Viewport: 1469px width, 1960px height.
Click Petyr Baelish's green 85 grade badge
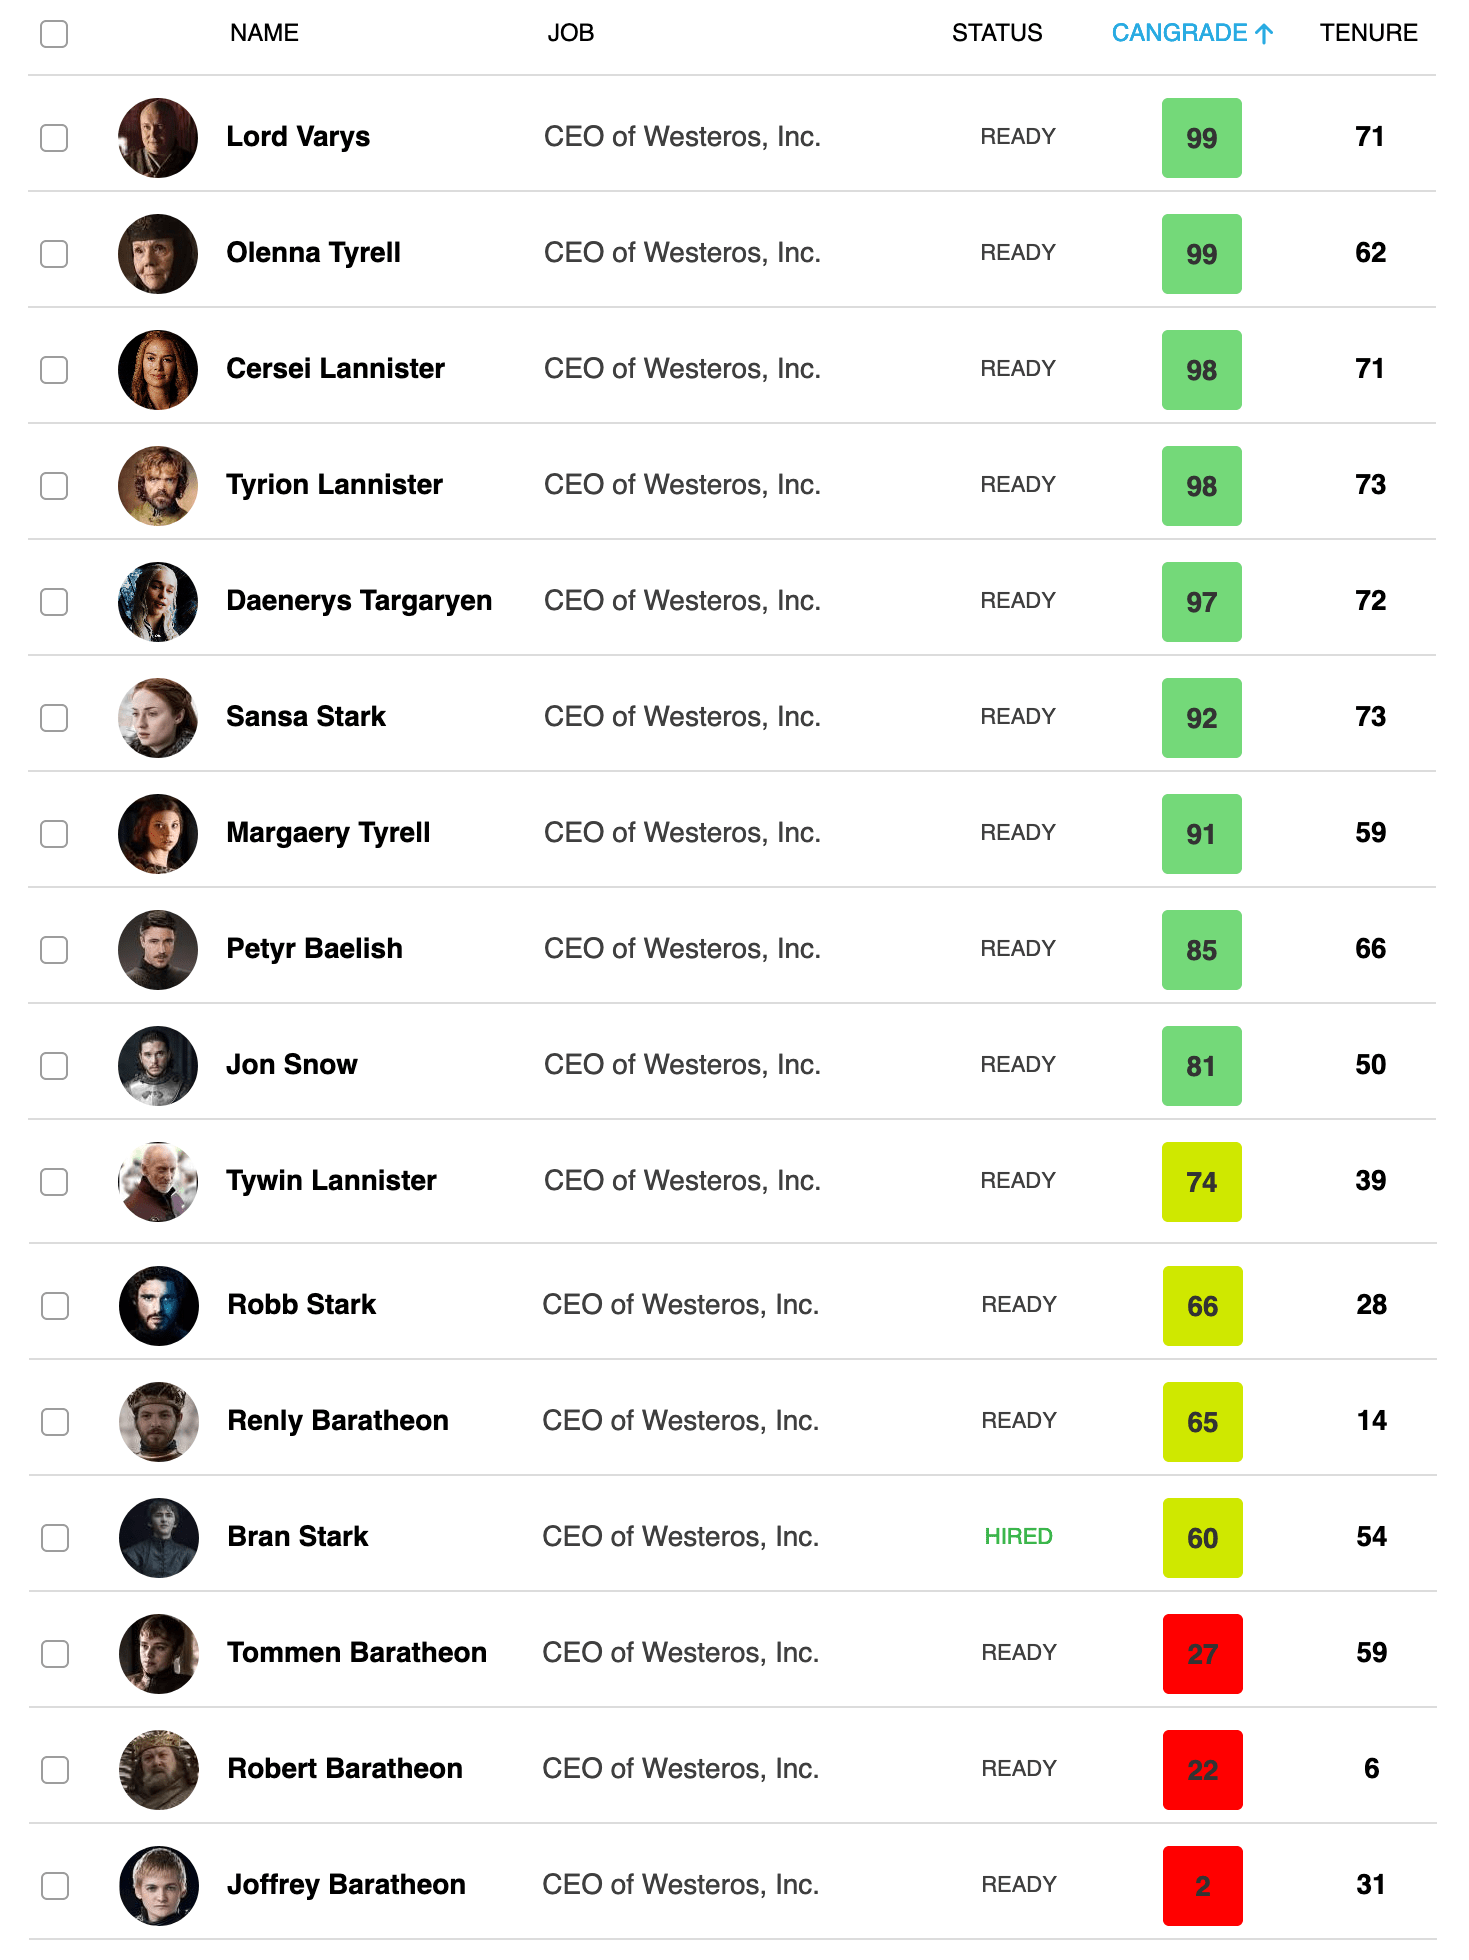tap(1202, 950)
